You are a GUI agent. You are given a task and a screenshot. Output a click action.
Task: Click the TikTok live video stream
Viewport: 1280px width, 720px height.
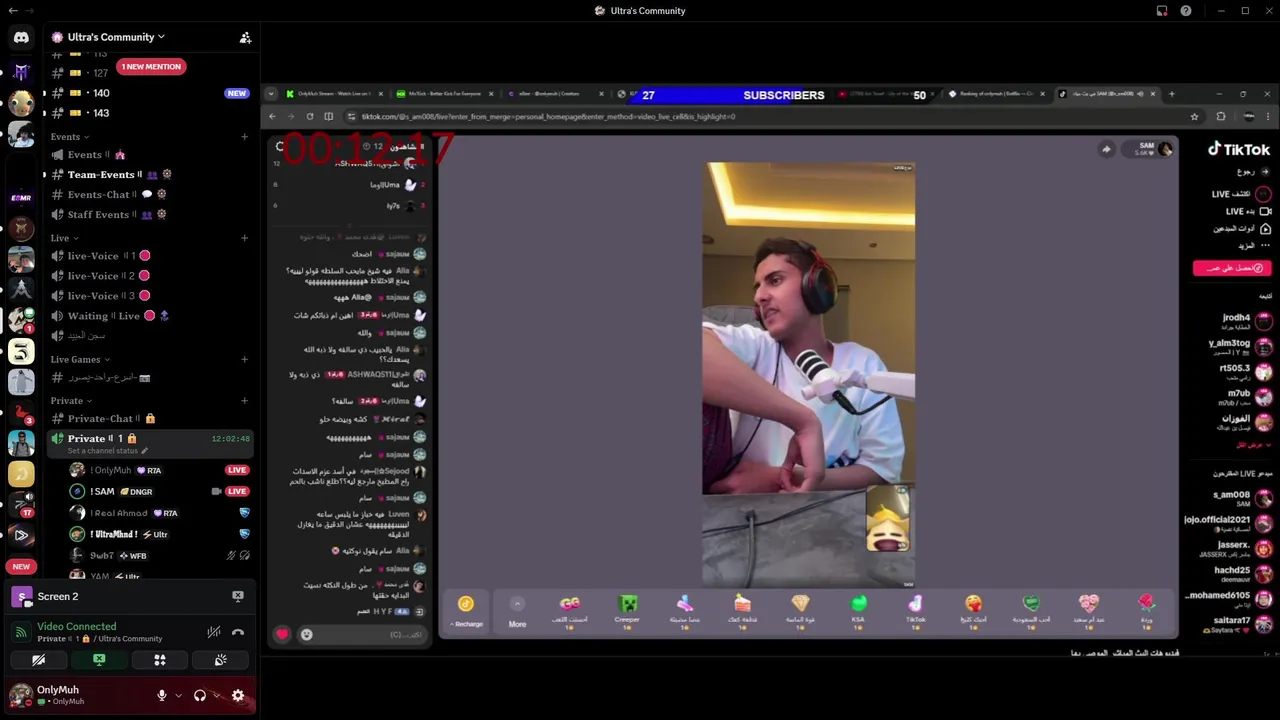point(808,374)
